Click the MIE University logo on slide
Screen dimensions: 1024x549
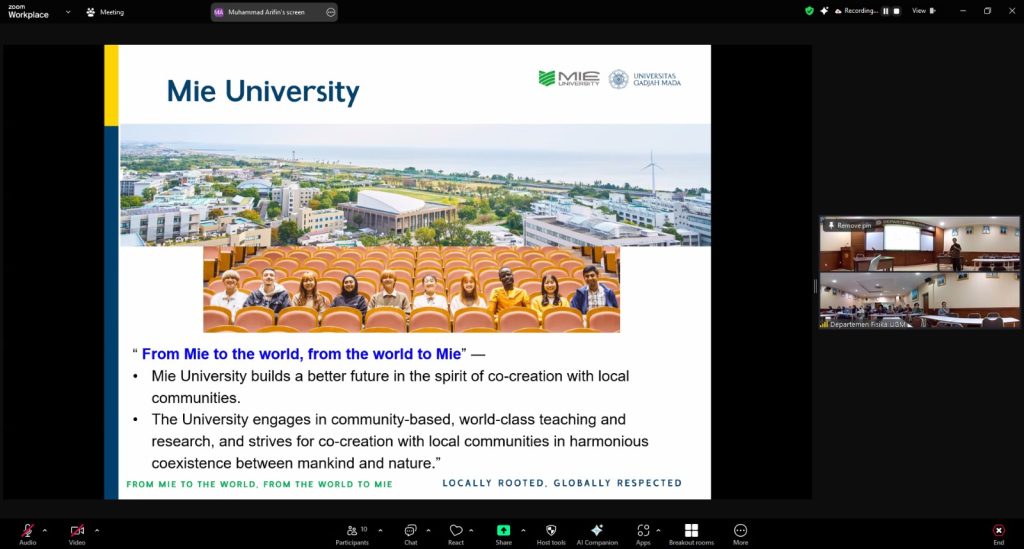click(x=569, y=79)
